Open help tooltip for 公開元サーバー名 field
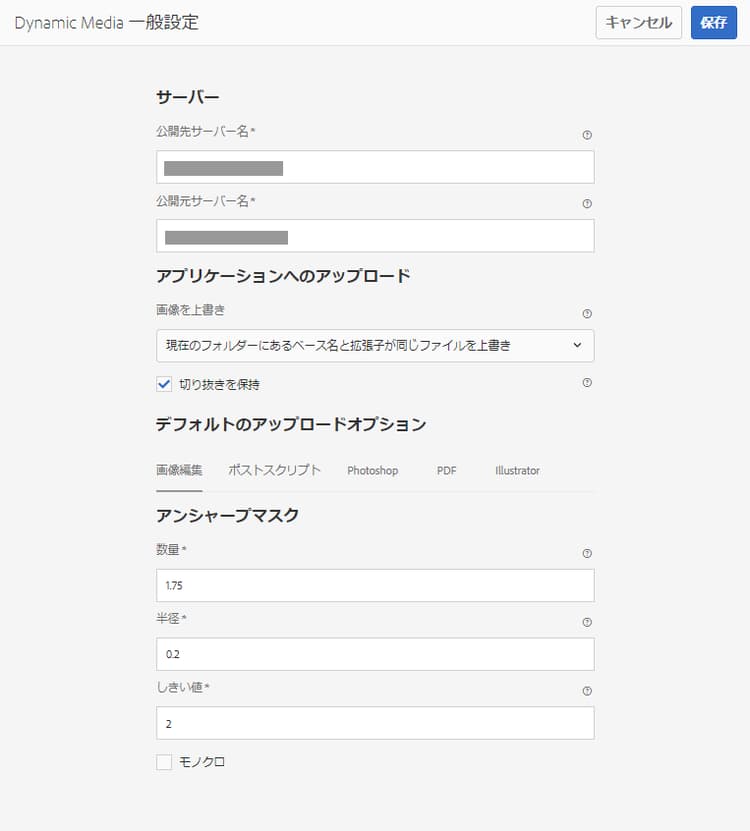Viewport: 750px width, 831px height. coord(587,203)
